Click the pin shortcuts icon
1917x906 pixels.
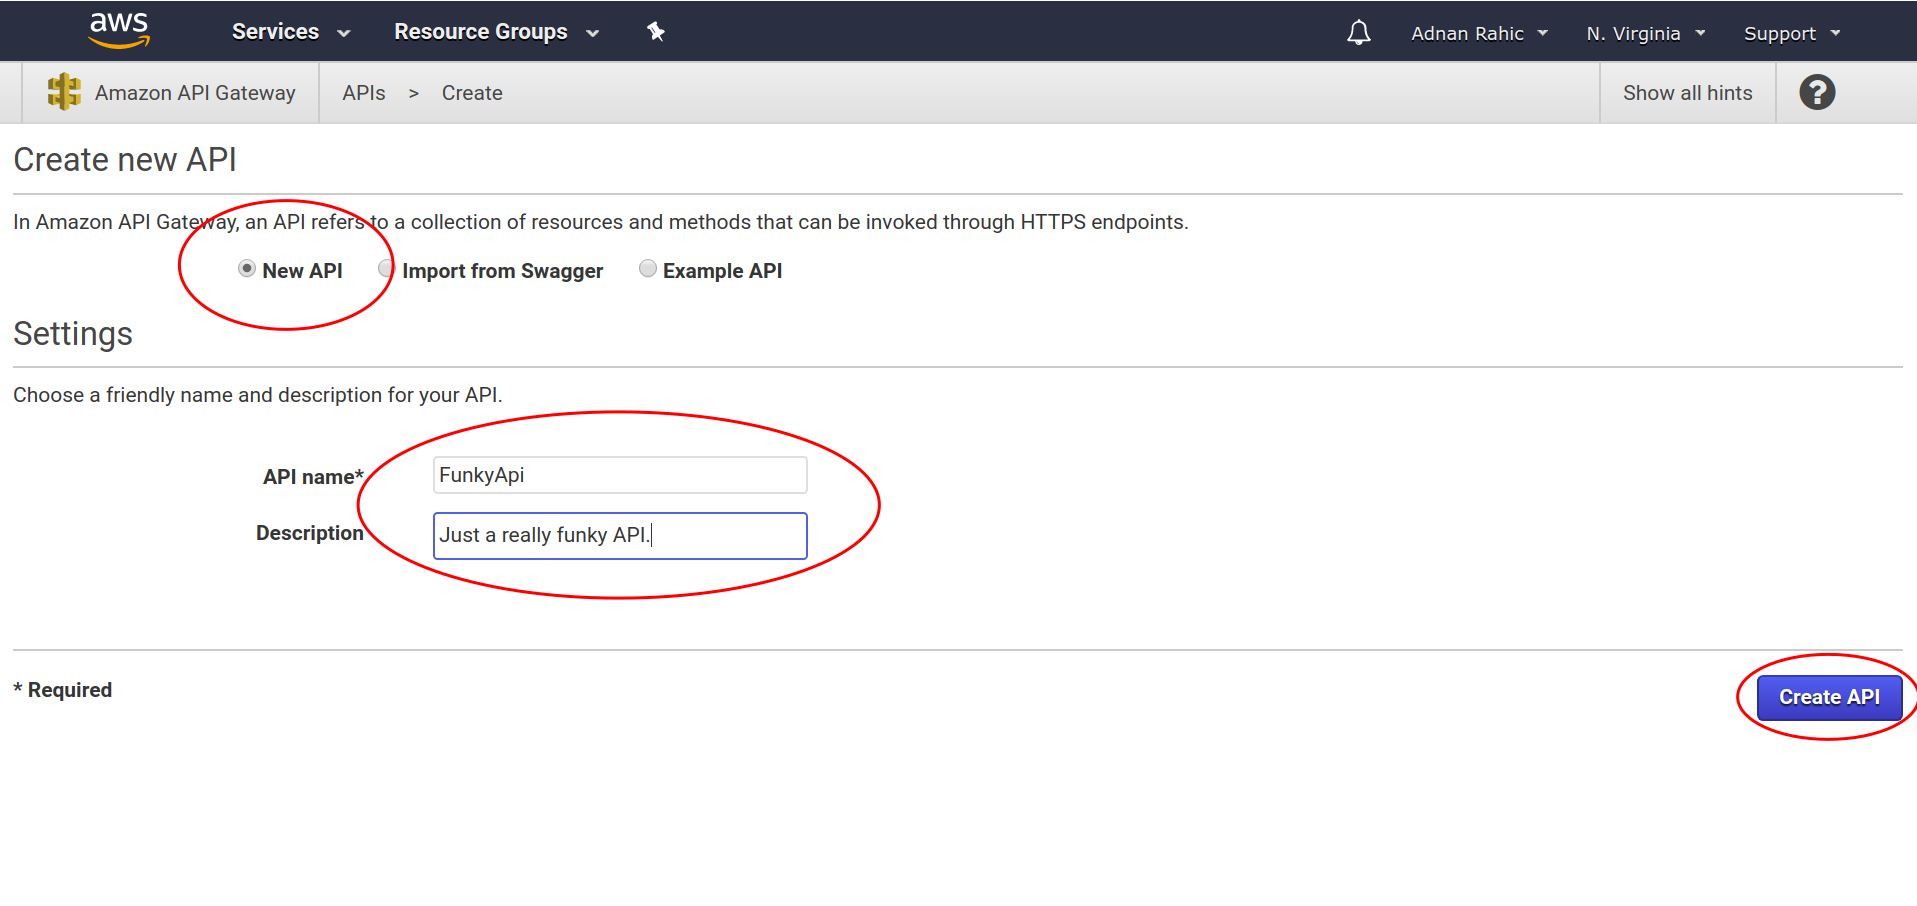pyautogui.click(x=656, y=32)
